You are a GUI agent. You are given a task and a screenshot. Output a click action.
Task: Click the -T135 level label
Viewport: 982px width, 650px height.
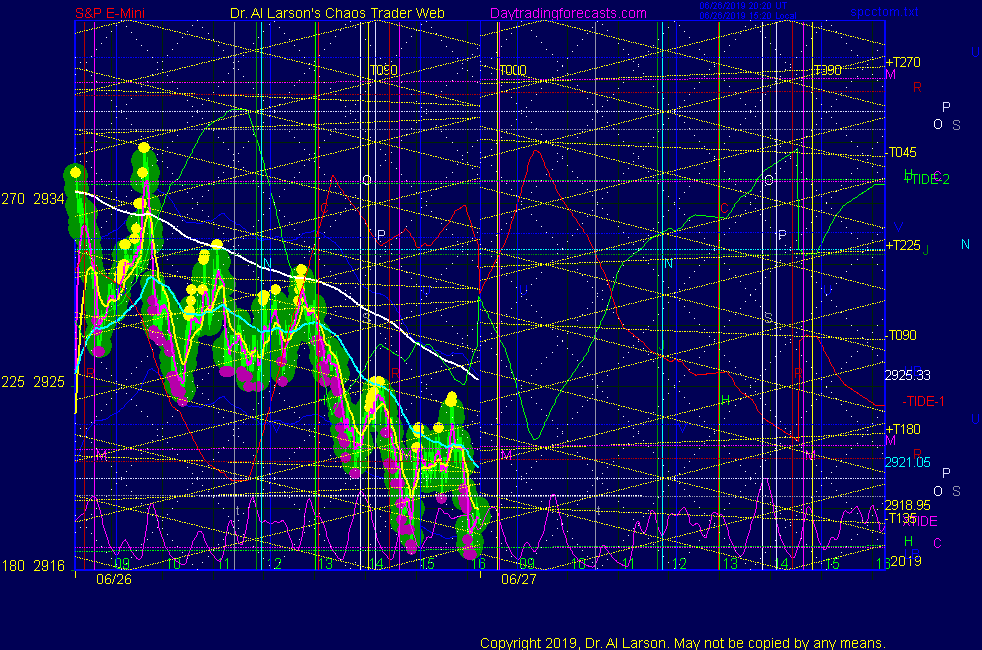pos(902,518)
